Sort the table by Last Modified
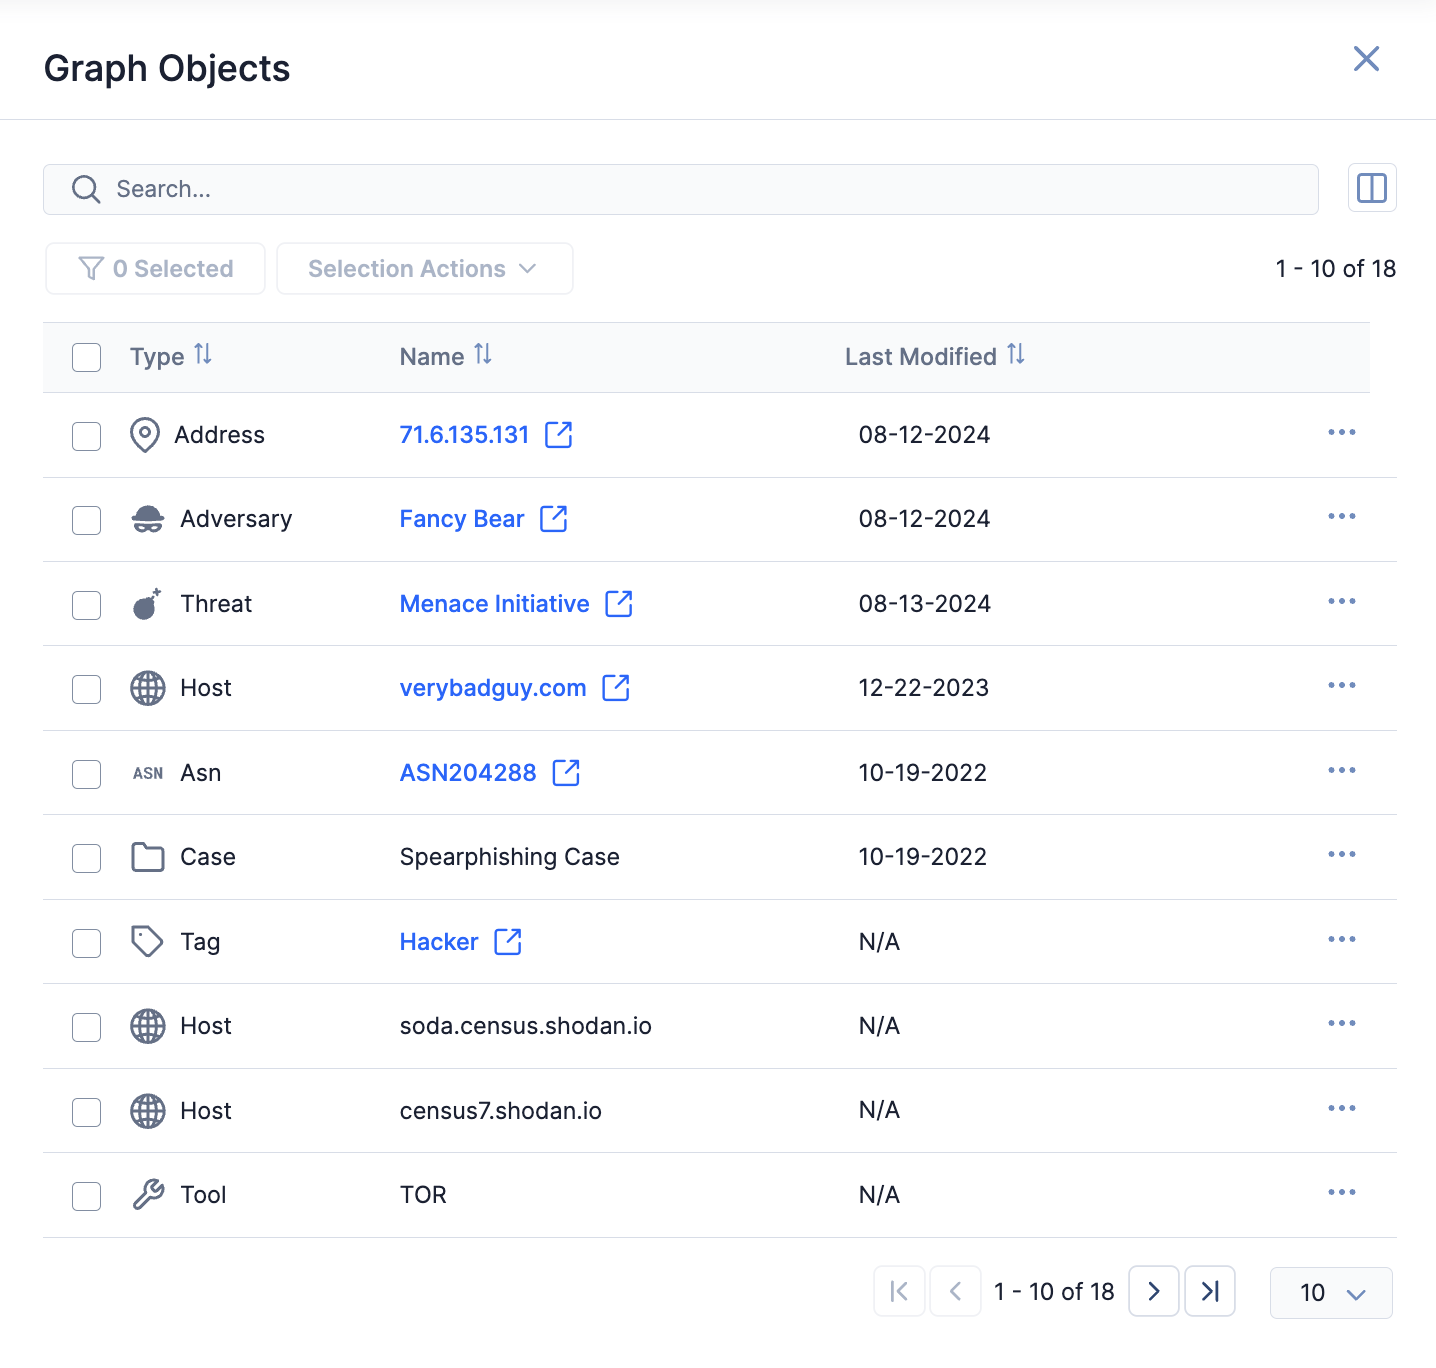Image resolution: width=1436 pixels, height=1368 pixels. click(x=1016, y=355)
